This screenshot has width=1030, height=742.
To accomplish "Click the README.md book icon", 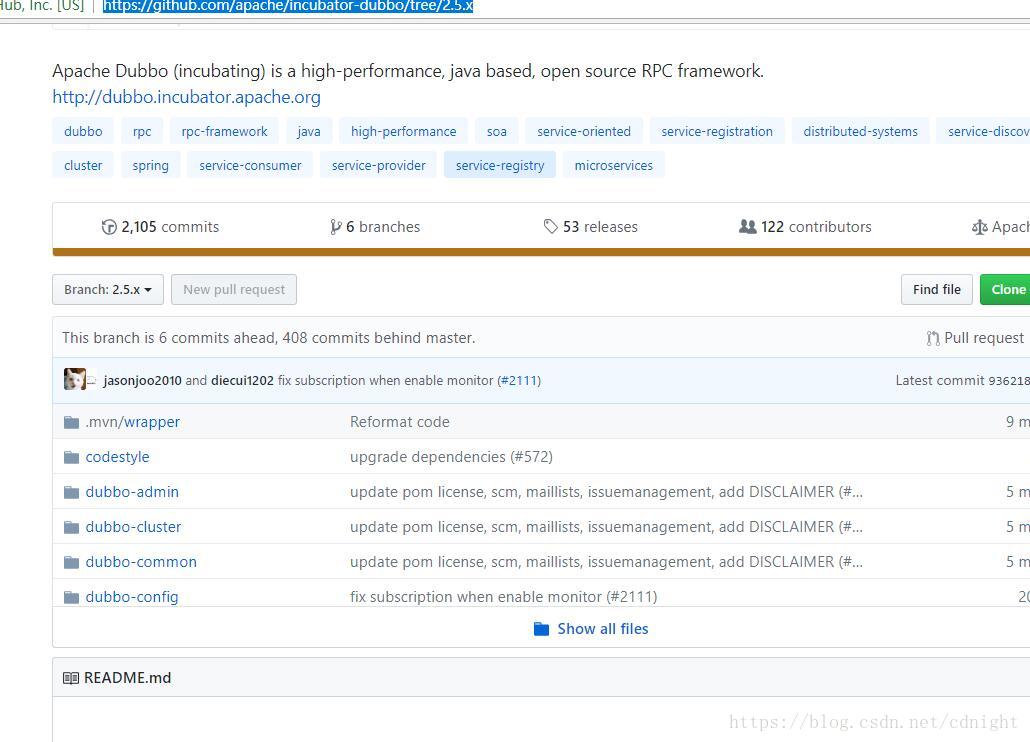I will tap(70, 678).
